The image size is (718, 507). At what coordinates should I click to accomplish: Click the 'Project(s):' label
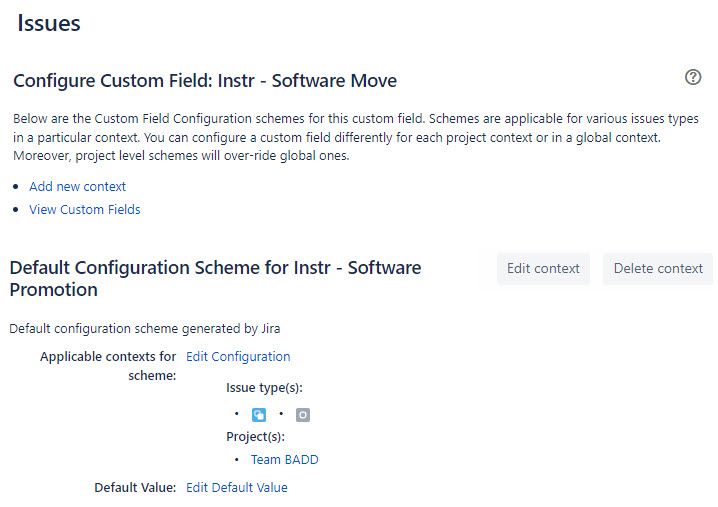pos(255,437)
